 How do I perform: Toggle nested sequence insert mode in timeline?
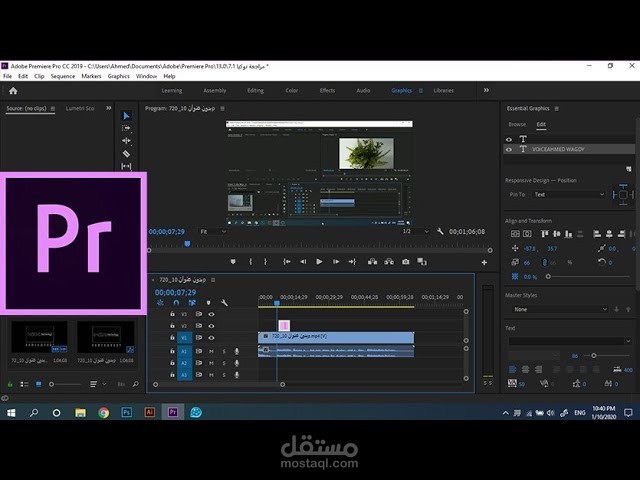[160, 303]
